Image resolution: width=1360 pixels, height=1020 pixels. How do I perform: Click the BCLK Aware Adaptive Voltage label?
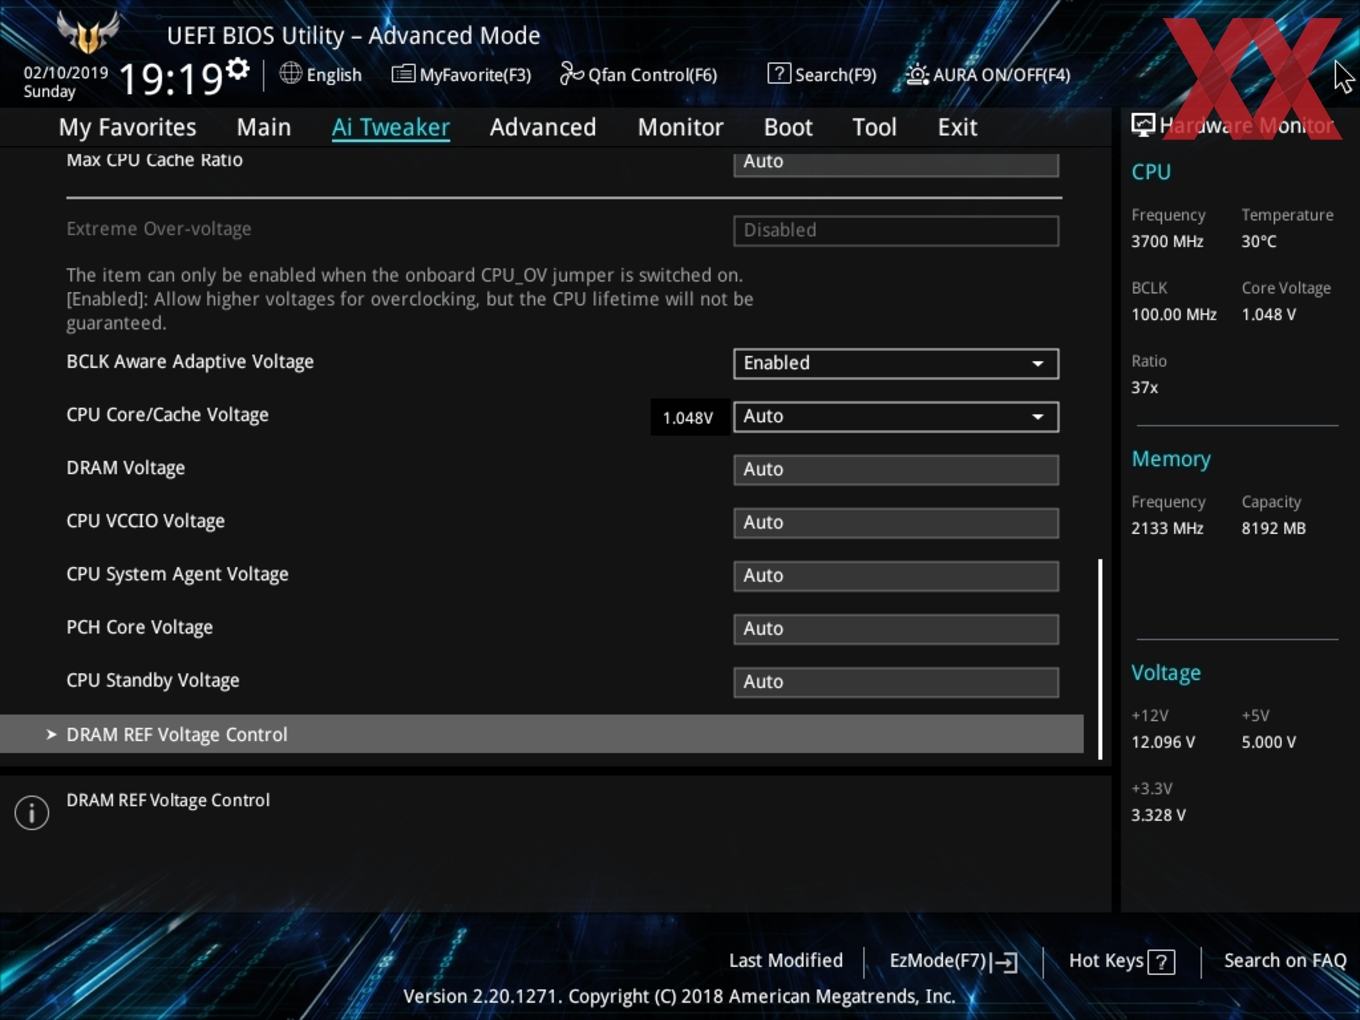pos(190,362)
